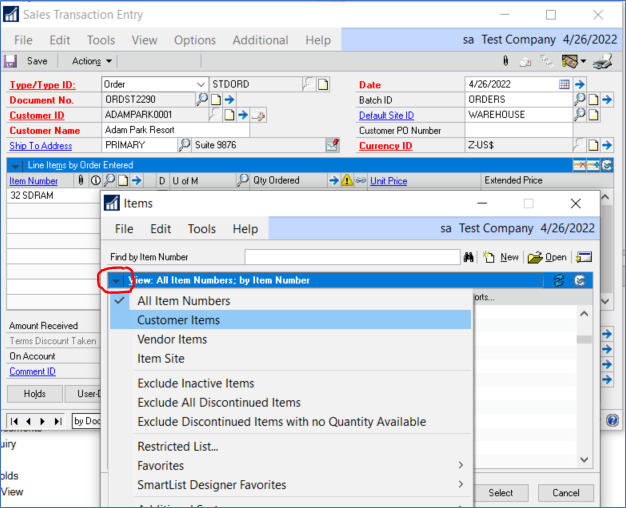626x508 pixels.
Task: Click the Save toolbar icon
Action: [28, 61]
